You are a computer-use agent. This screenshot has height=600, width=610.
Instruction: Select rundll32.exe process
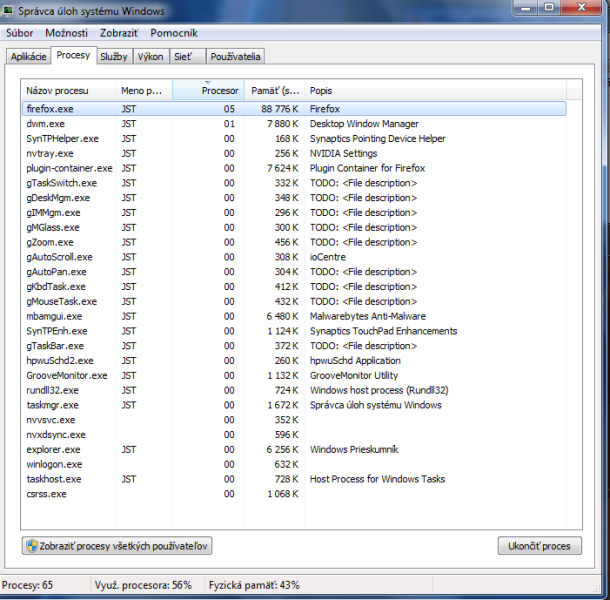(294, 390)
